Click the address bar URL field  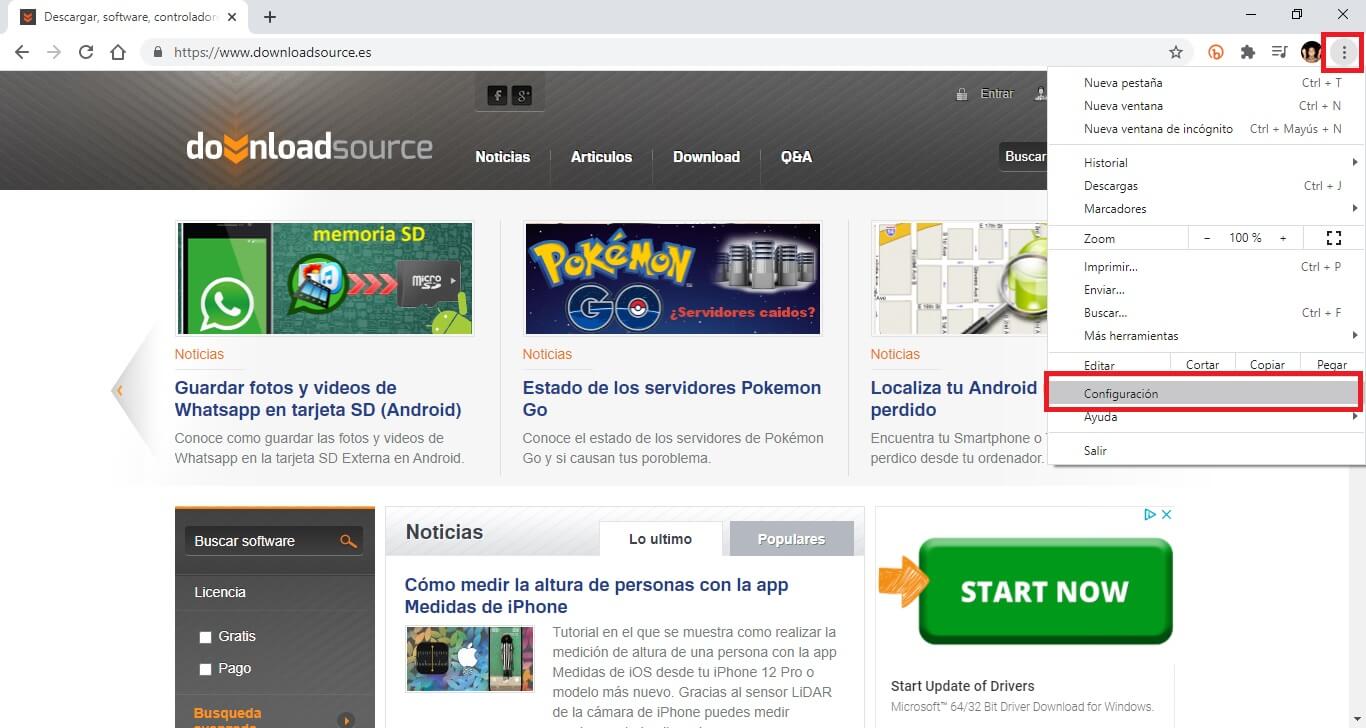tap(660, 52)
